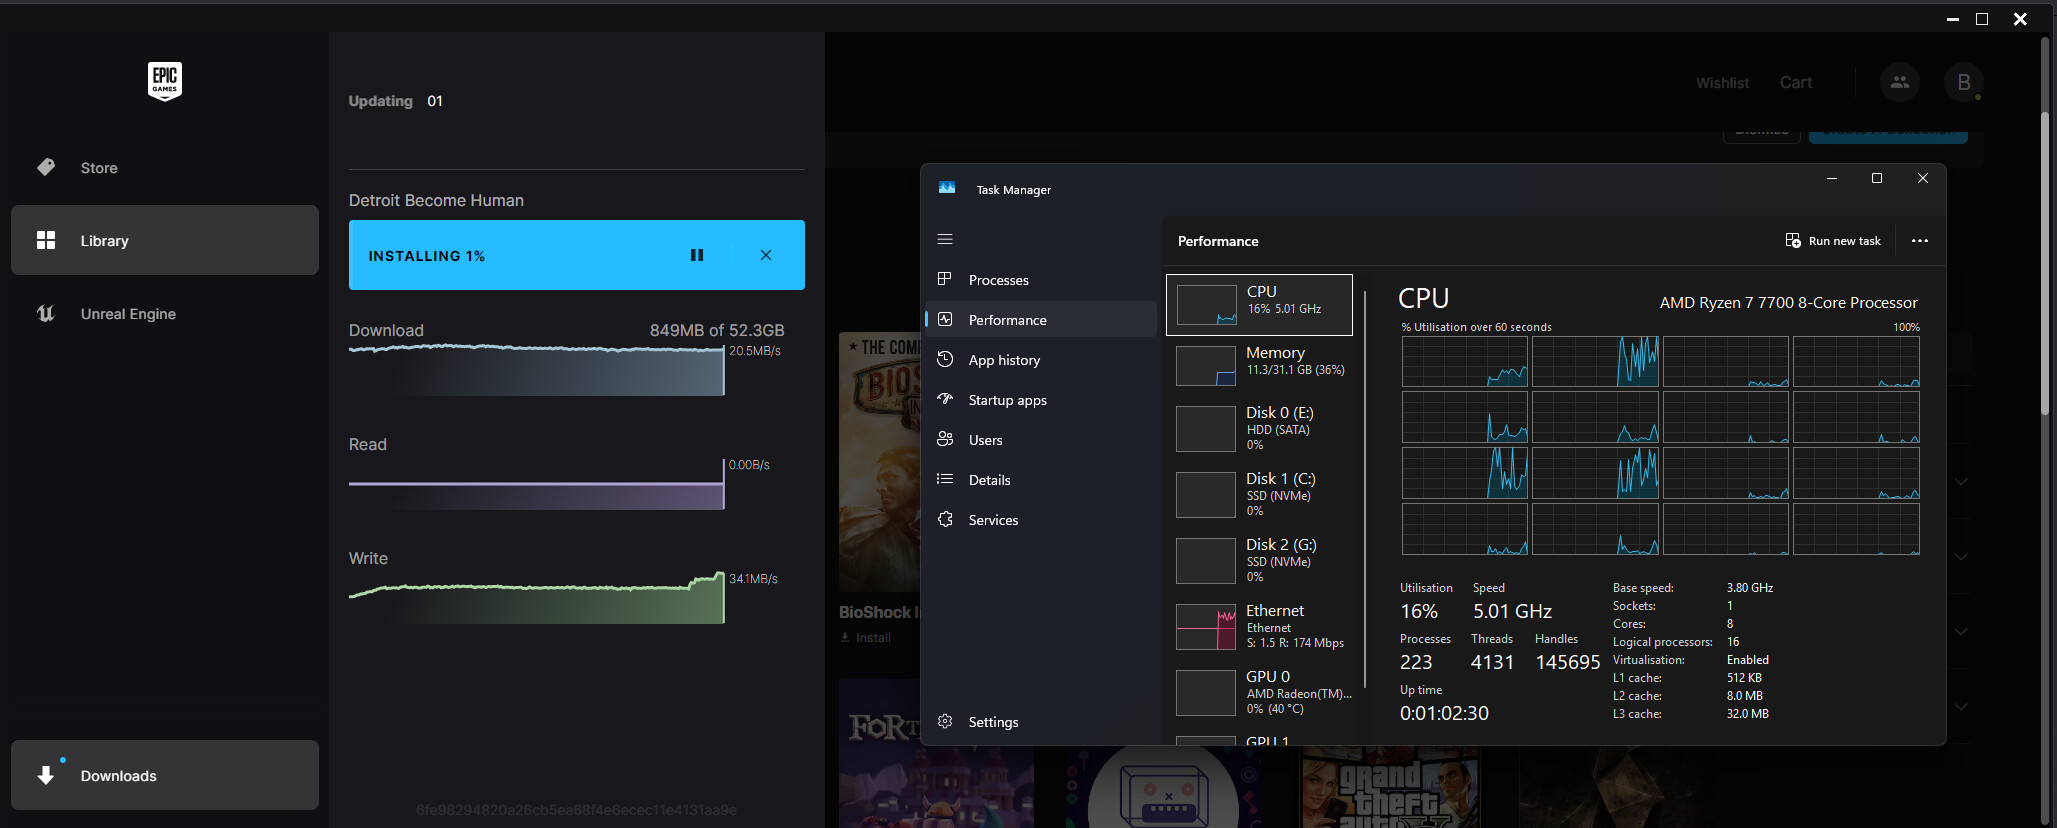Viewport: 2057px width, 828px height.
Task: Open the three-dot more options menu
Action: click(x=1920, y=241)
